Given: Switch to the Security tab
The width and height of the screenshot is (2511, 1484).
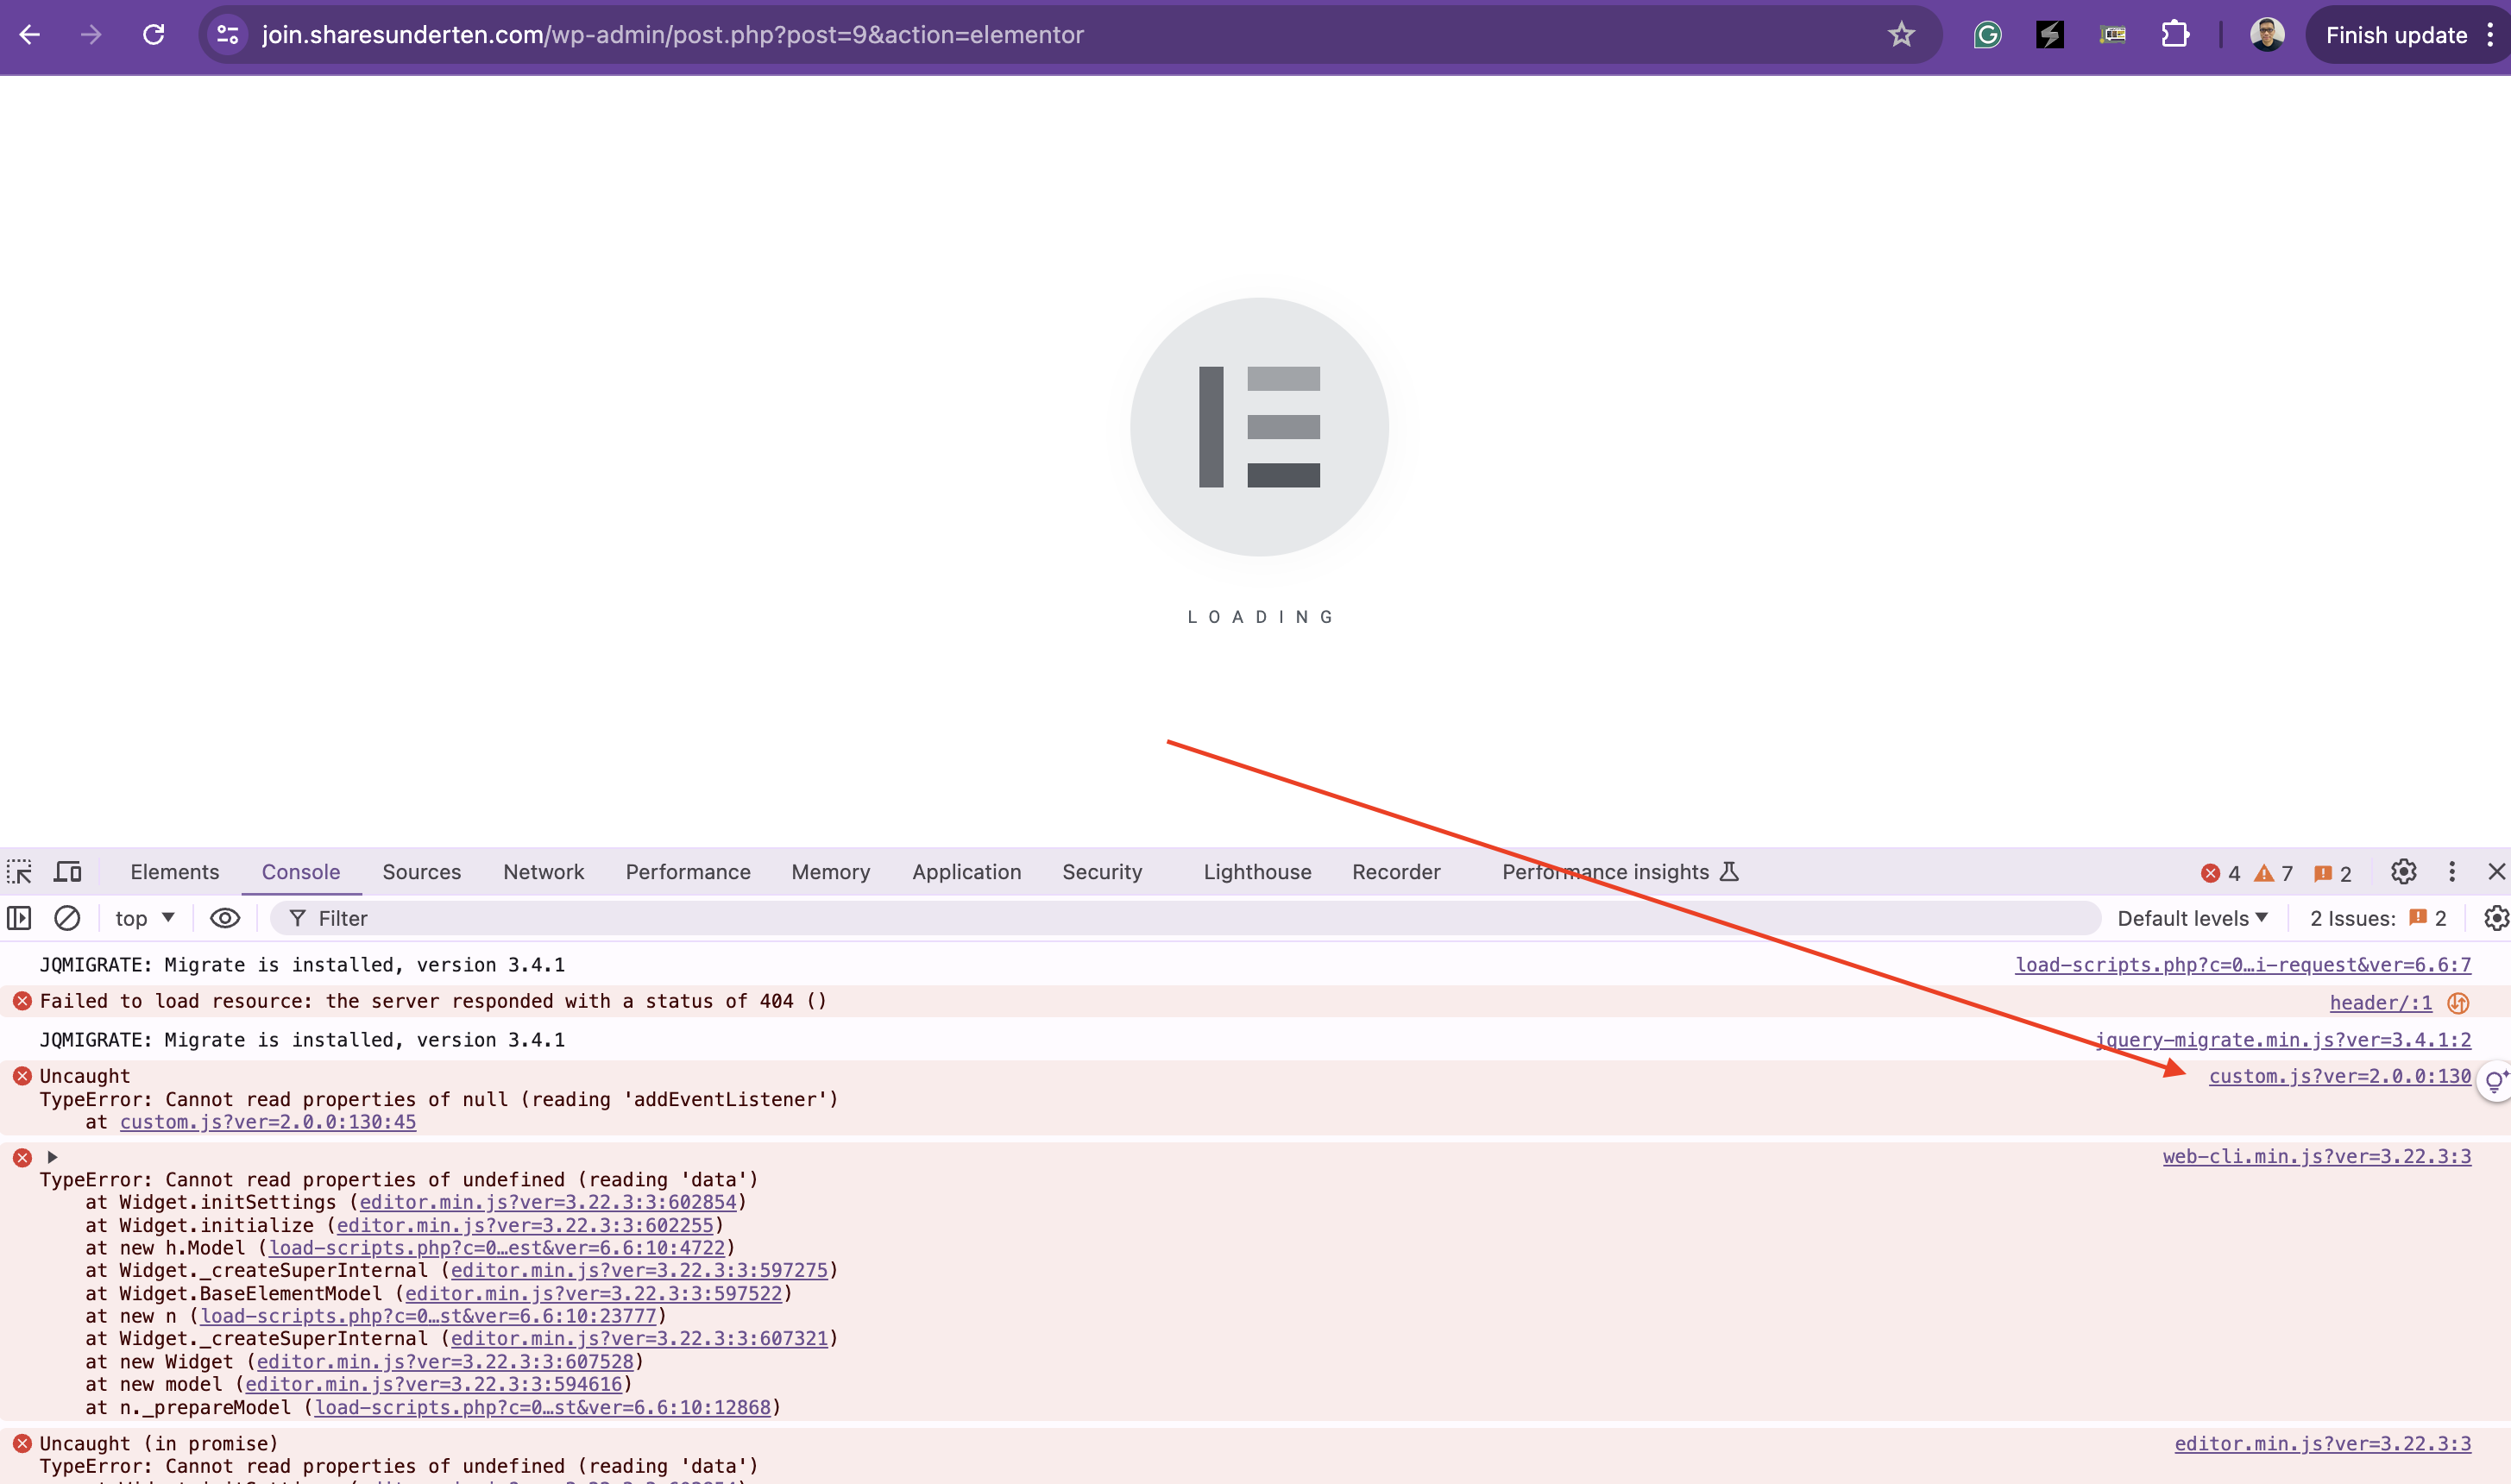Looking at the screenshot, I should pos(1102,872).
